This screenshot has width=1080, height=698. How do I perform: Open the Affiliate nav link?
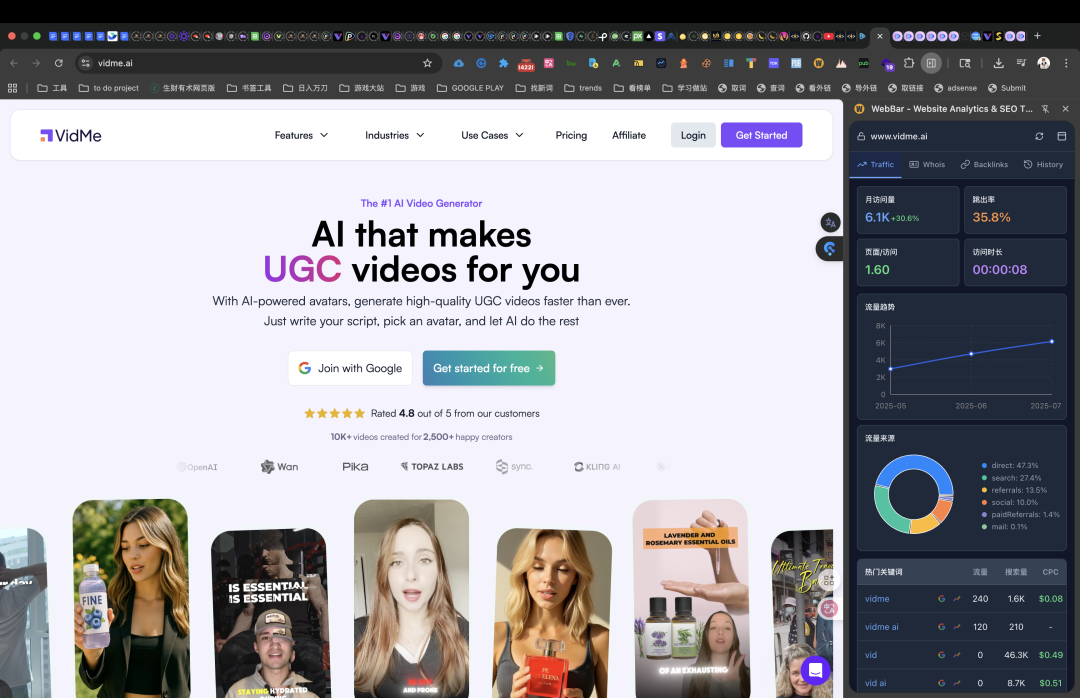(x=629, y=135)
